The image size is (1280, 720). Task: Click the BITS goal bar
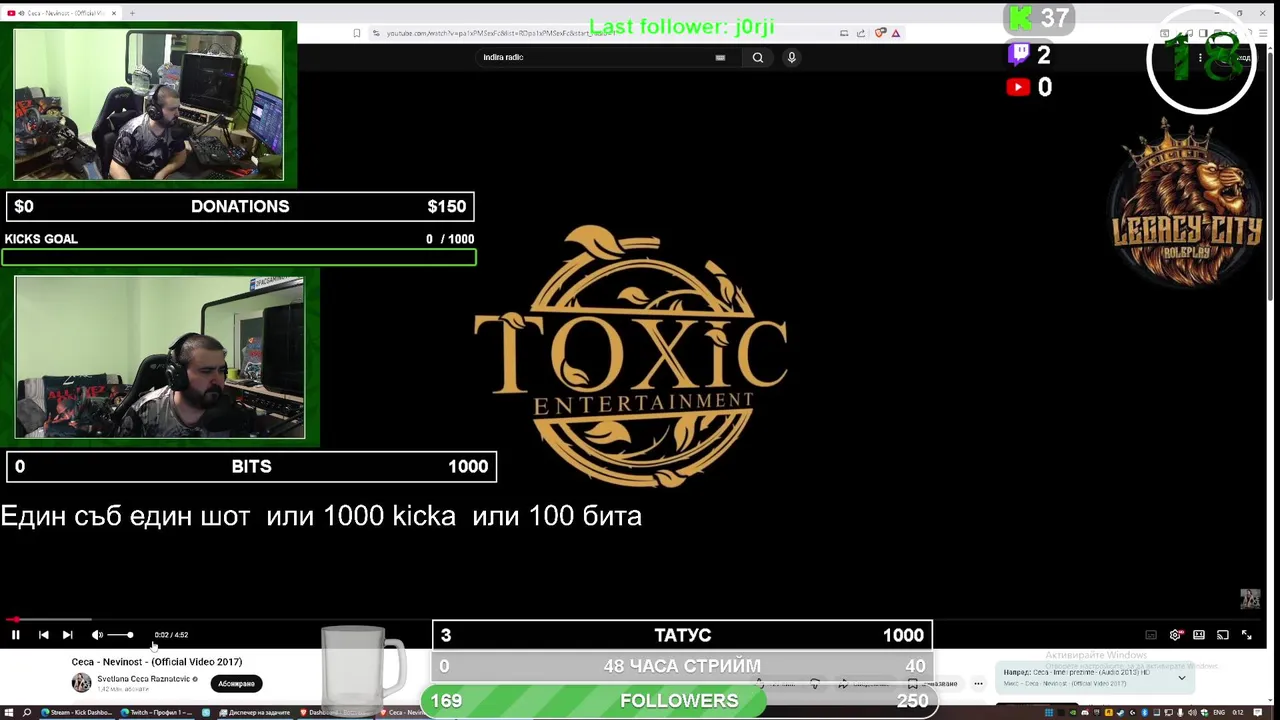(251, 467)
